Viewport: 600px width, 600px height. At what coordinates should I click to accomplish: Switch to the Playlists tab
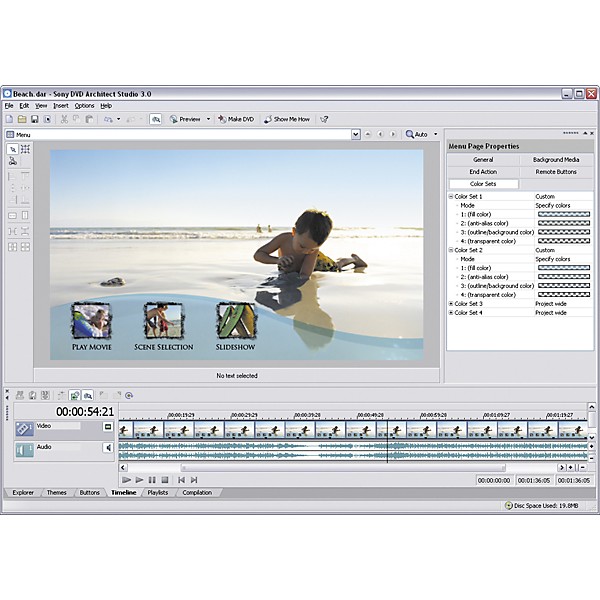[158, 492]
